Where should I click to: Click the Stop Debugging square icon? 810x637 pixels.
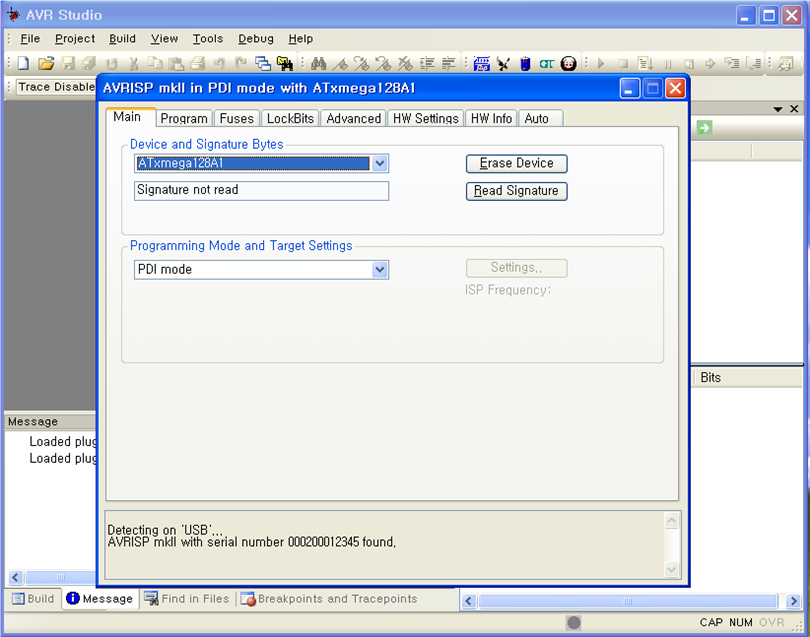pos(623,64)
